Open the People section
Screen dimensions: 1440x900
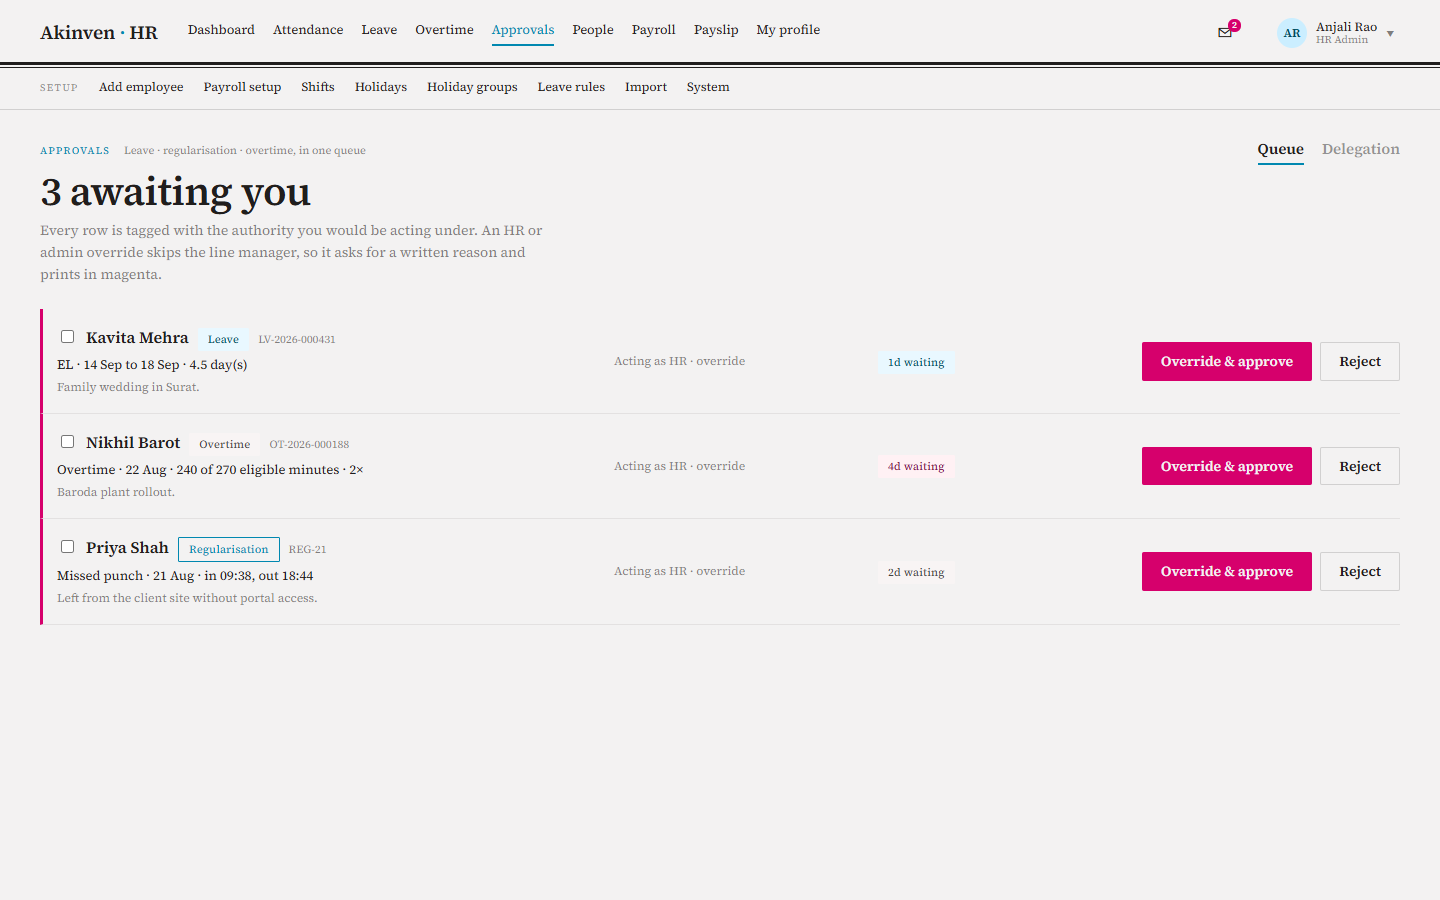click(593, 30)
